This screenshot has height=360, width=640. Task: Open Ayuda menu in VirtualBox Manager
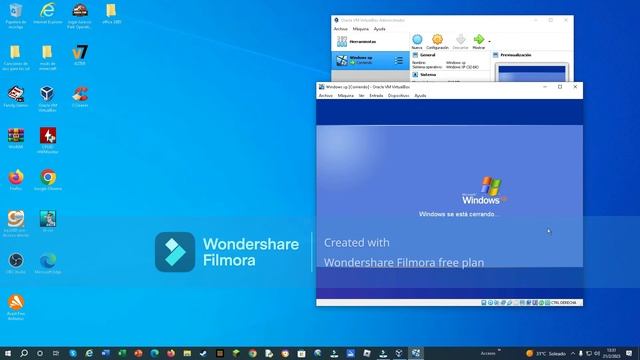(x=380, y=29)
